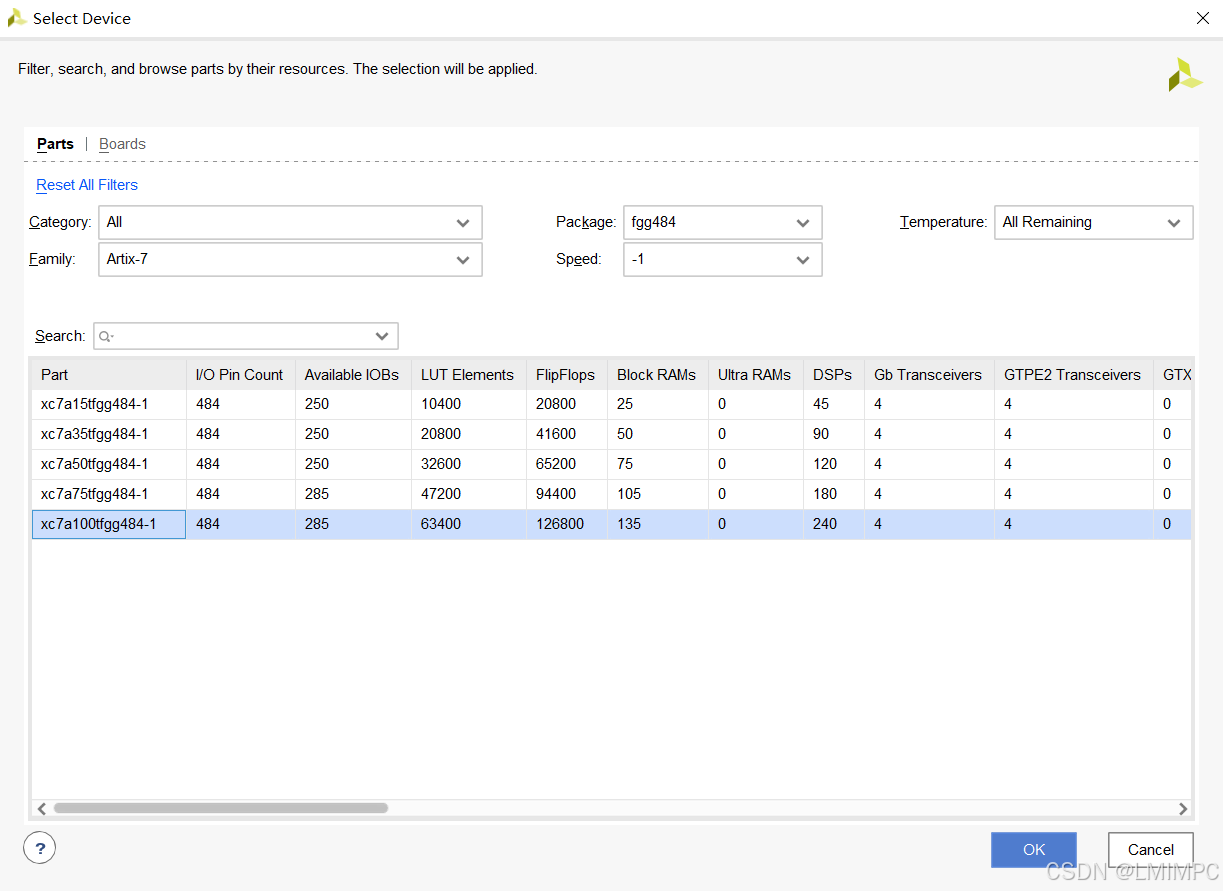The width and height of the screenshot is (1223, 891).
Task: Sort by GTPE2 Transceivers column header
Action: tap(1072, 375)
